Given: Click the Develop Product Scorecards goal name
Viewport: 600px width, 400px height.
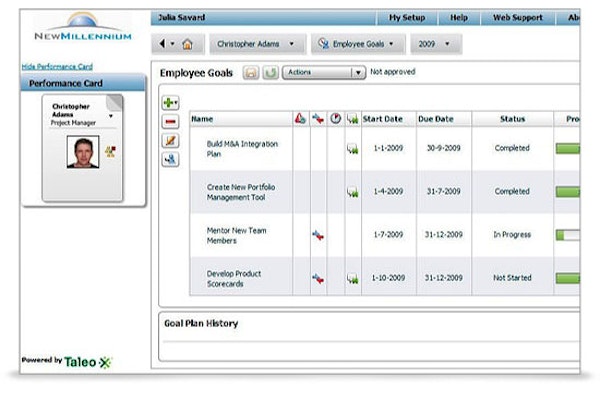Looking at the screenshot, I should (x=235, y=278).
